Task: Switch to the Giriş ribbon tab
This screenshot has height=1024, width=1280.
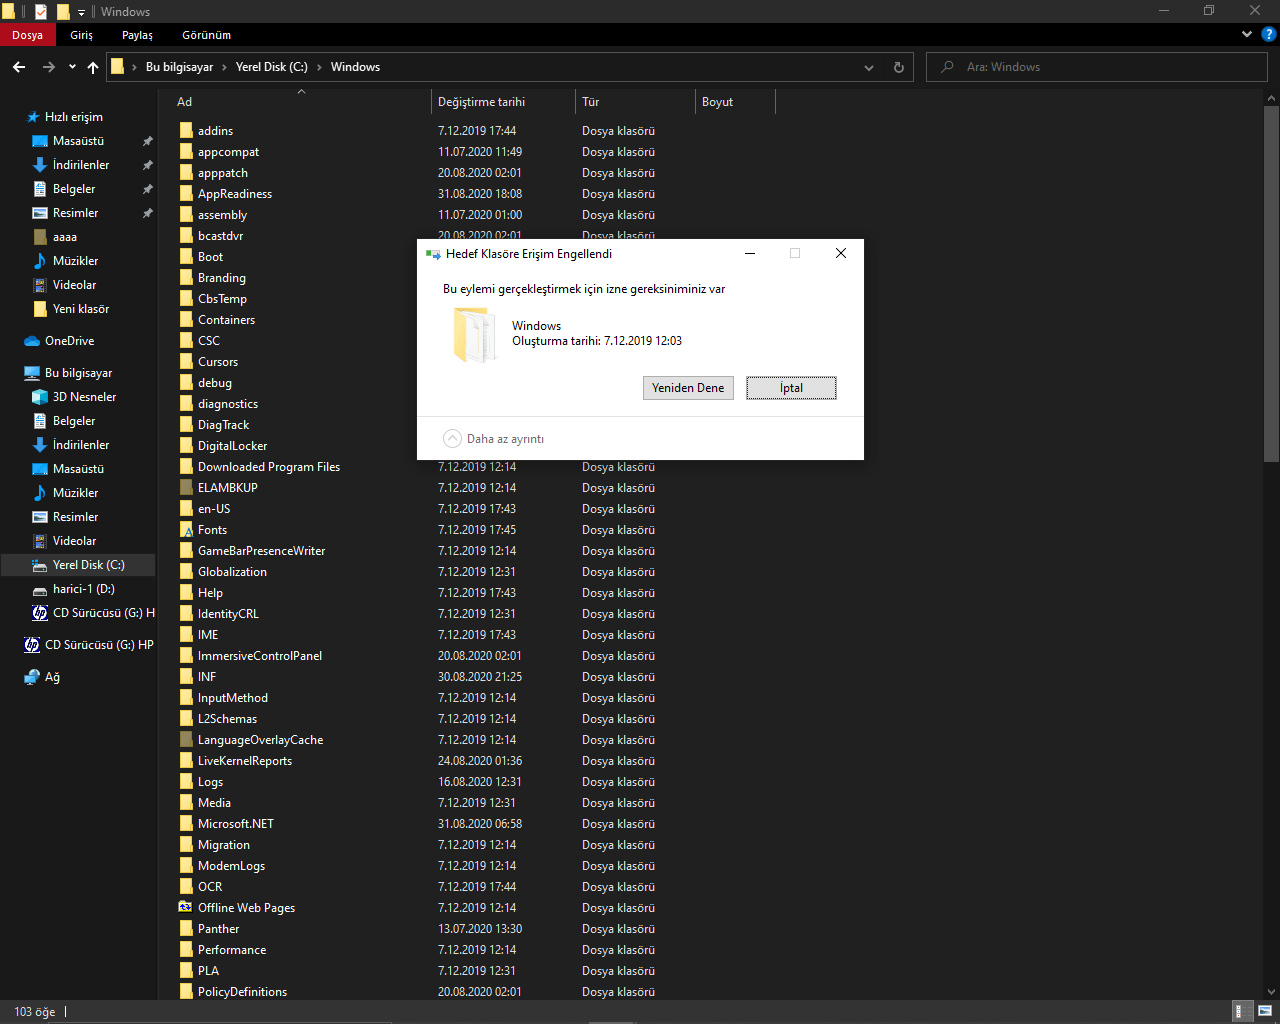Action: pos(82,35)
